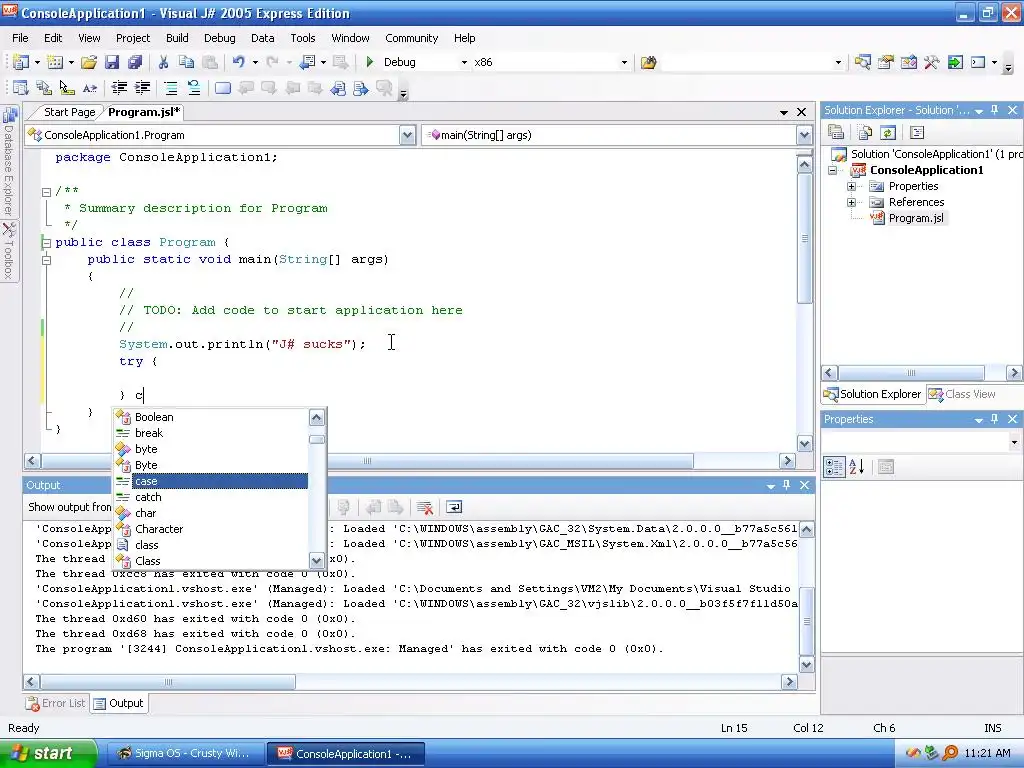The height and width of the screenshot is (768, 1024).
Task: Click the Save All icon
Action: pos(135,62)
